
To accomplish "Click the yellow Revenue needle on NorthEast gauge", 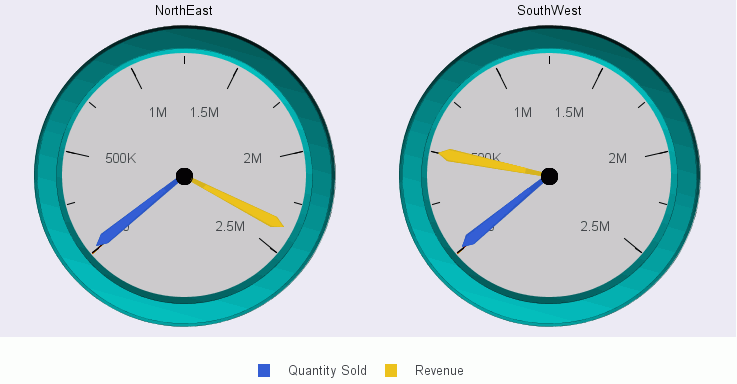I will (237, 203).
